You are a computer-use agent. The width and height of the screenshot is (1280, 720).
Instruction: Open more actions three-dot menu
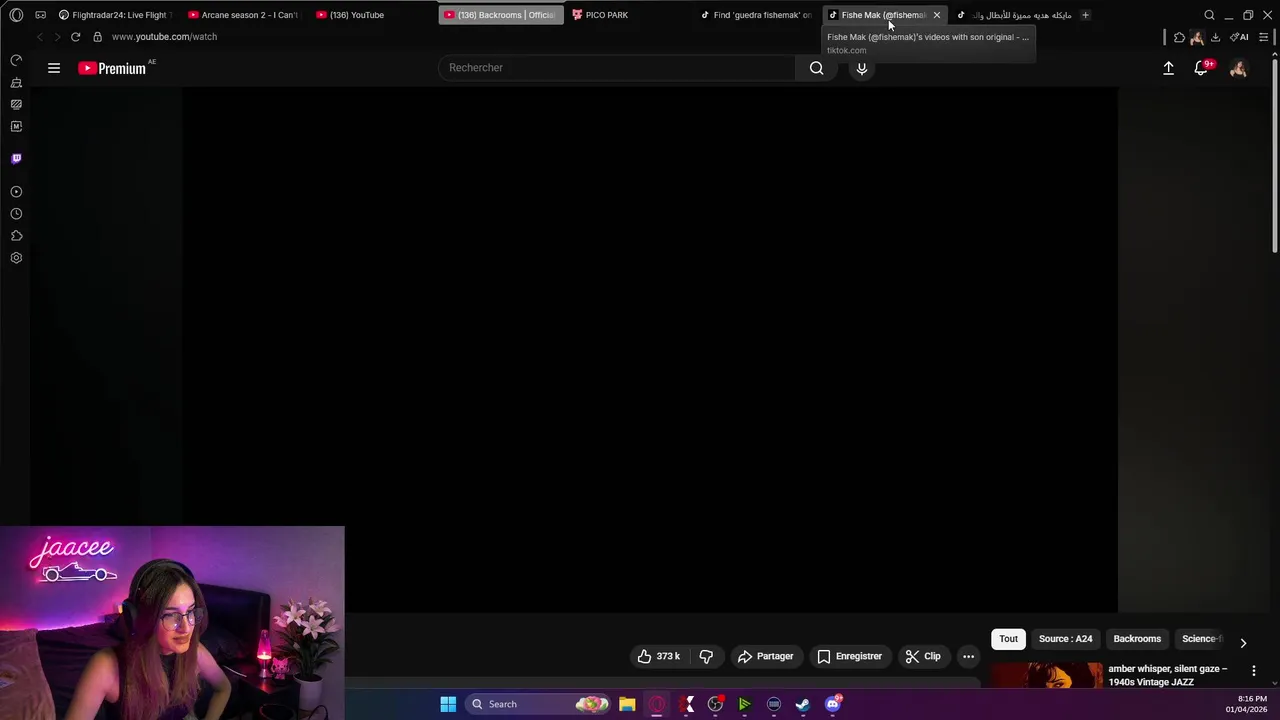click(968, 656)
